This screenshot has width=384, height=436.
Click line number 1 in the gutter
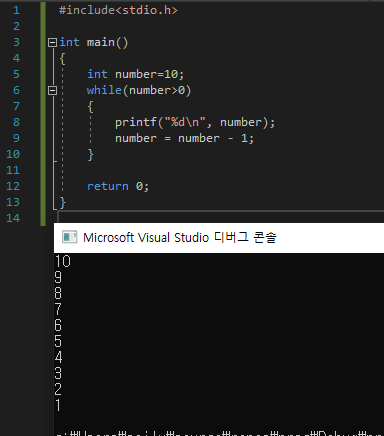pos(16,10)
